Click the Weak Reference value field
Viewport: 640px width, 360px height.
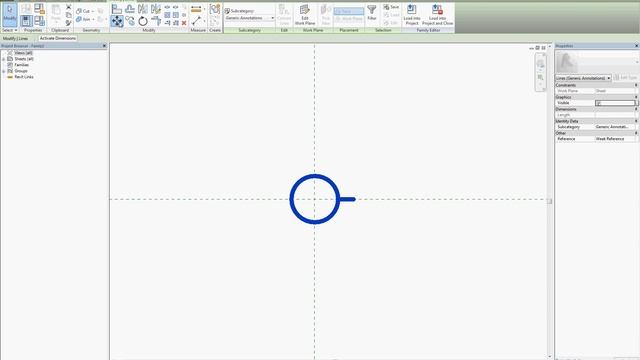(x=615, y=139)
